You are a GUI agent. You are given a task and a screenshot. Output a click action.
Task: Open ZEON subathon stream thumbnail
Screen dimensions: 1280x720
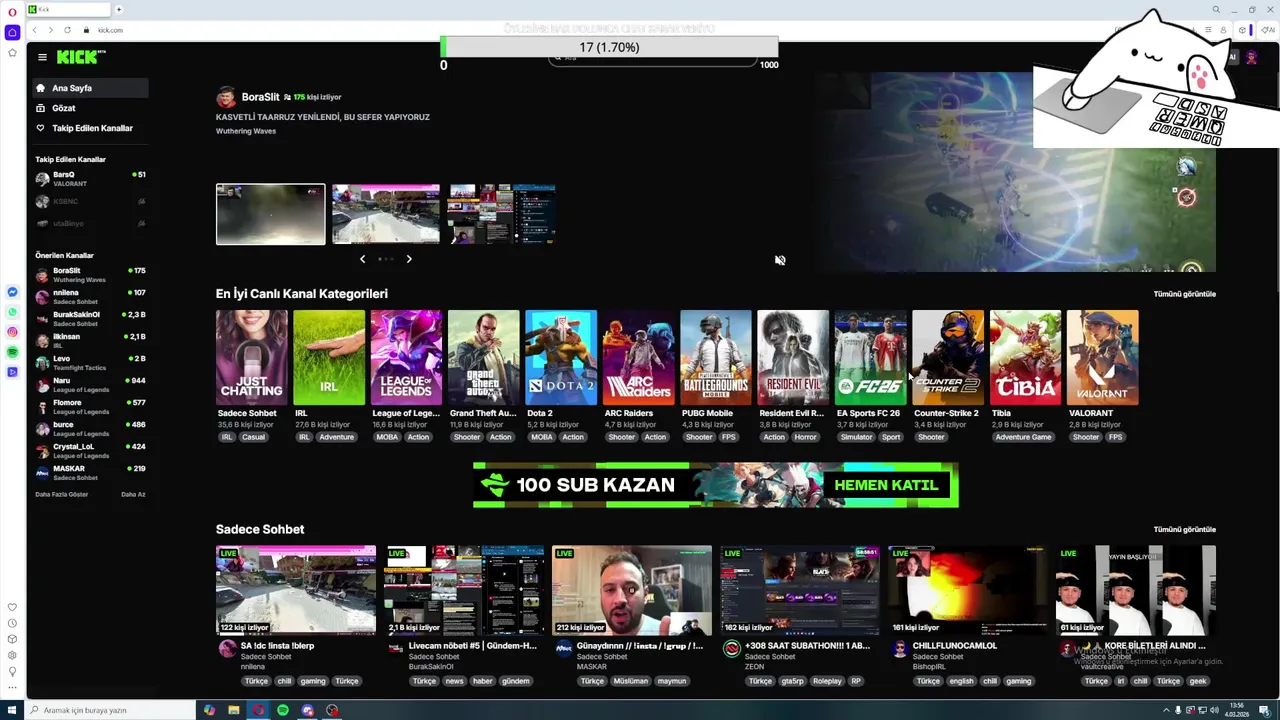[x=800, y=590]
